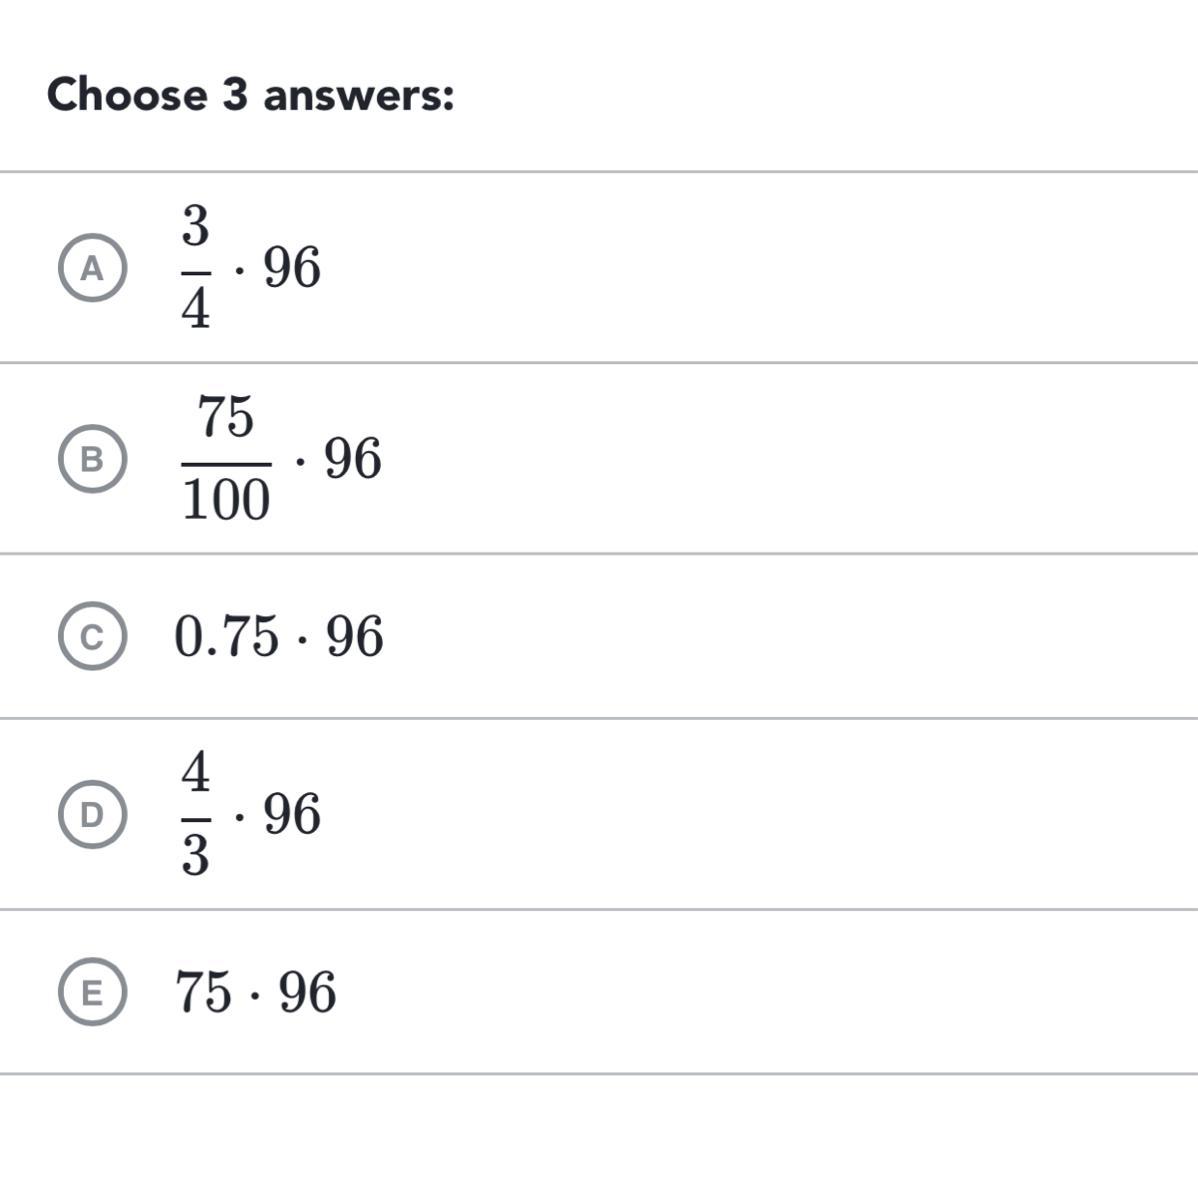1198x1200 pixels.
Task: Mark the circle labeled E
Action: click(92, 993)
